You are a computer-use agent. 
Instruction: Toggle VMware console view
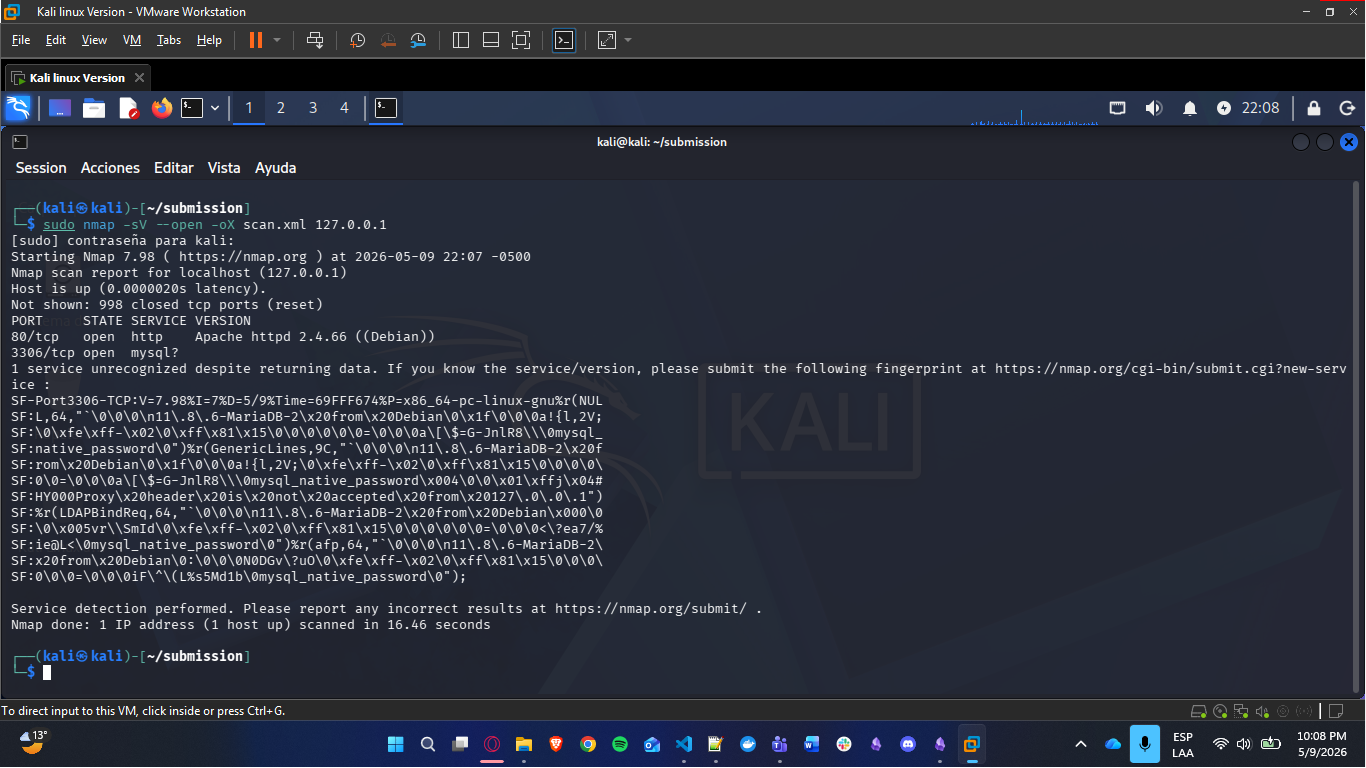tap(564, 40)
